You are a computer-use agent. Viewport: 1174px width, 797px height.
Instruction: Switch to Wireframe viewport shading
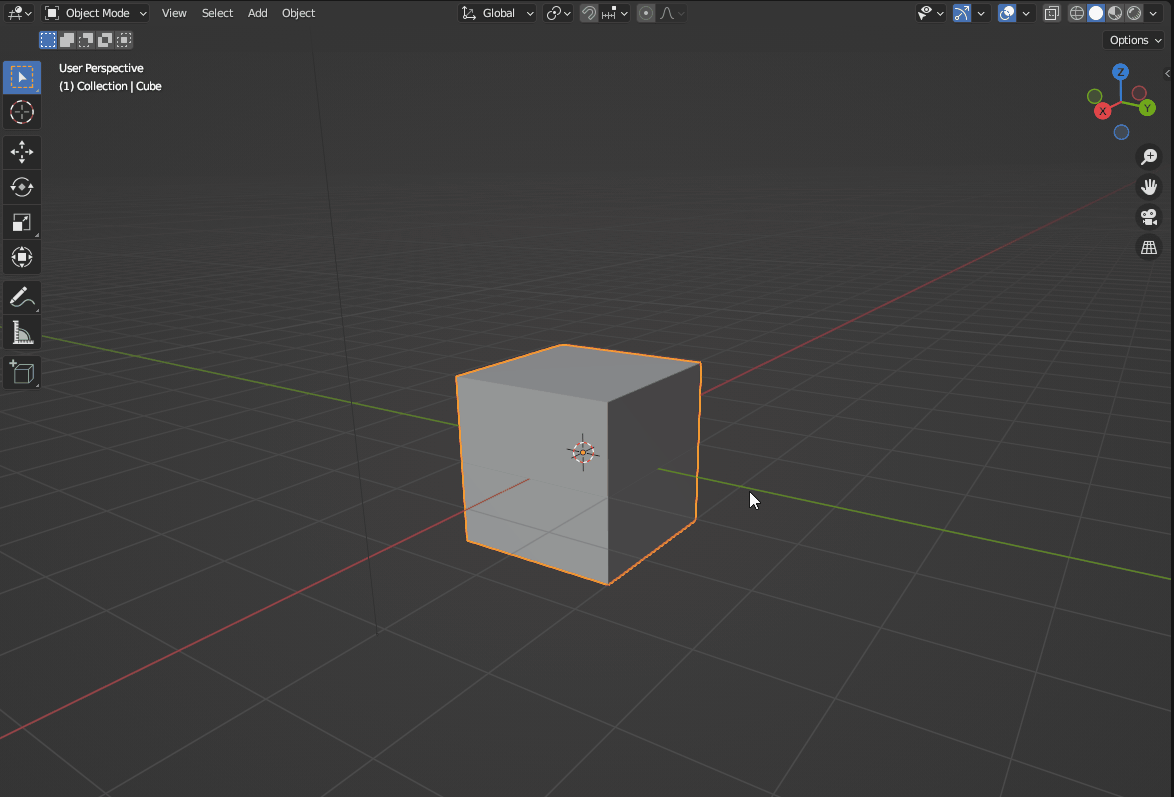[x=1077, y=13]
